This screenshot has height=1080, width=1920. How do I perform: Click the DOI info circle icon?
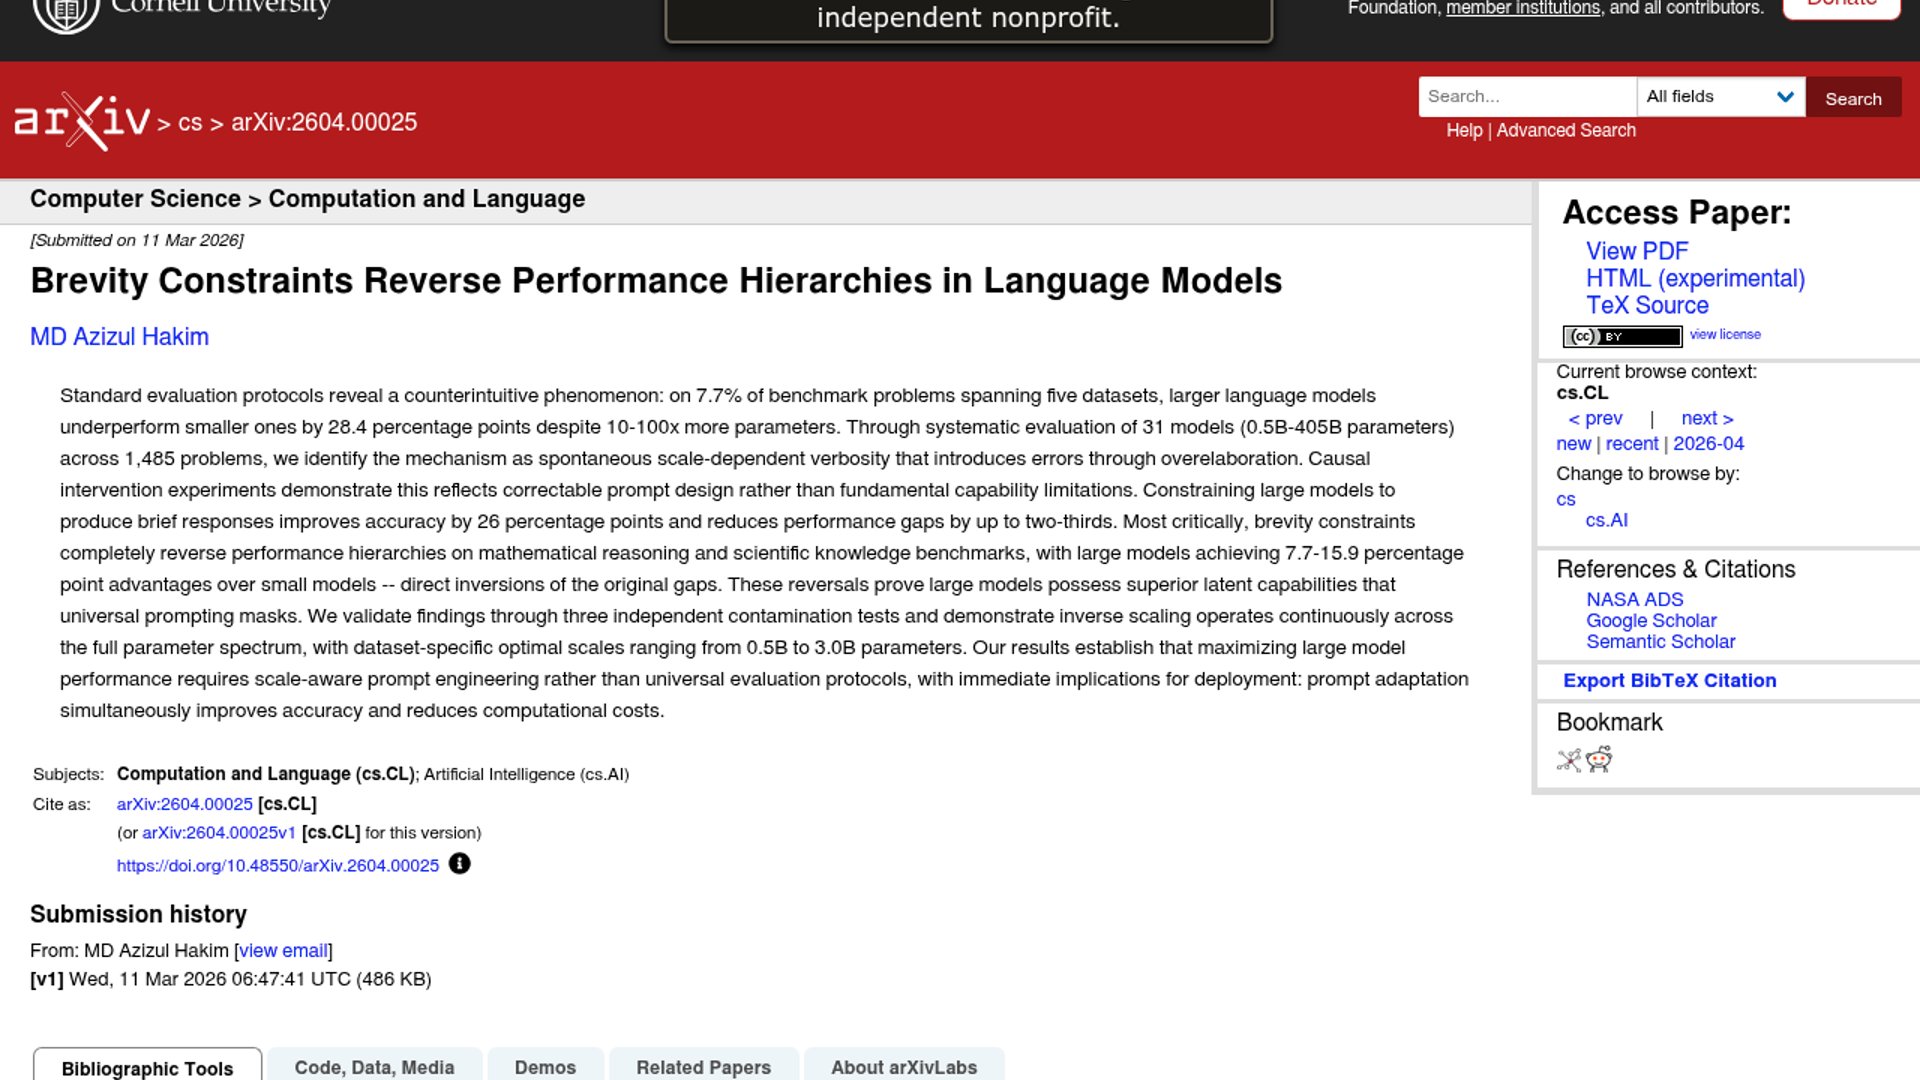coord(459,864)
